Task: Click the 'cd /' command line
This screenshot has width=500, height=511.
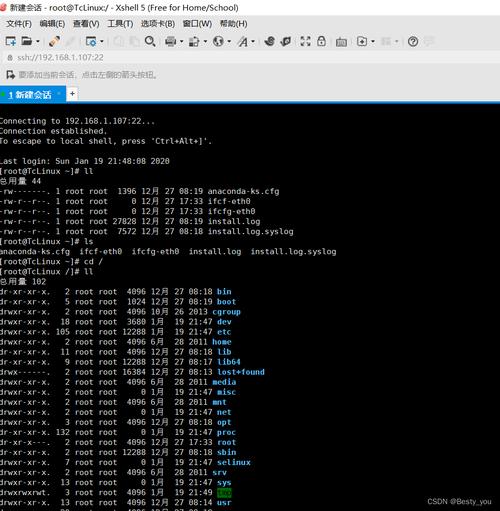Action: pyautogui.click(x=51, y=262)
